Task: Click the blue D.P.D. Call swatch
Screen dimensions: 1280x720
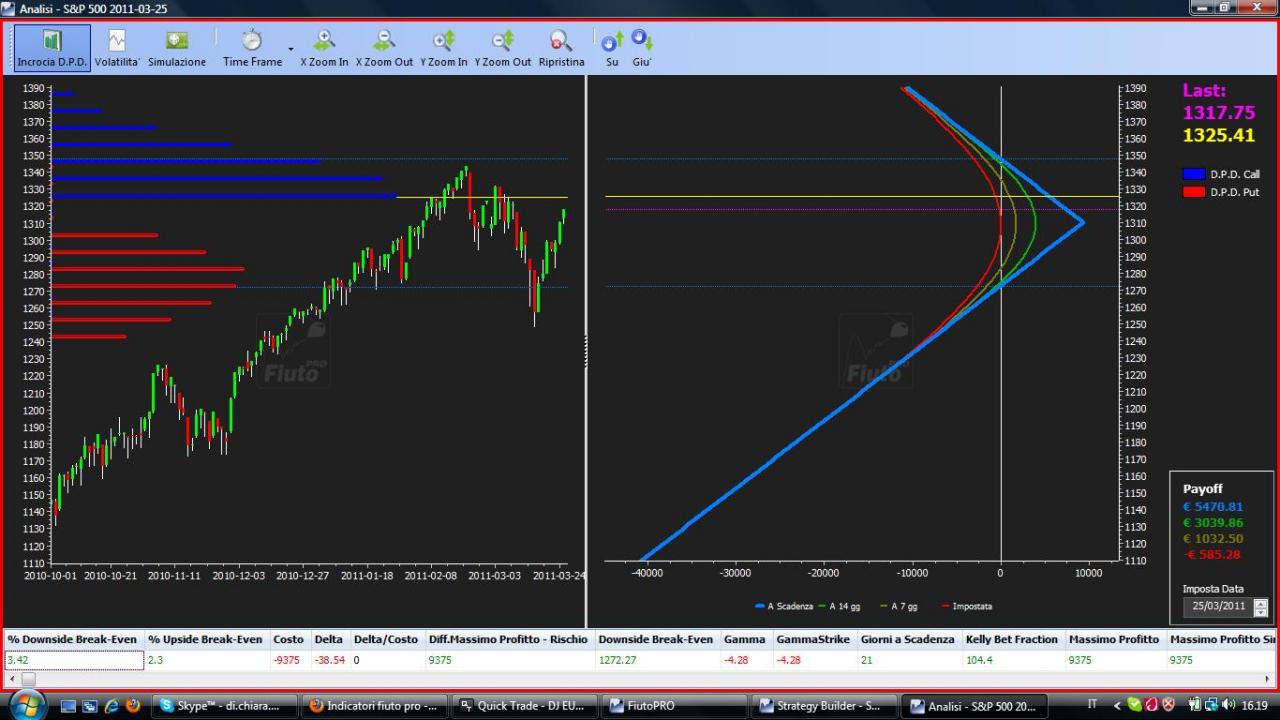Action: 1194,174
